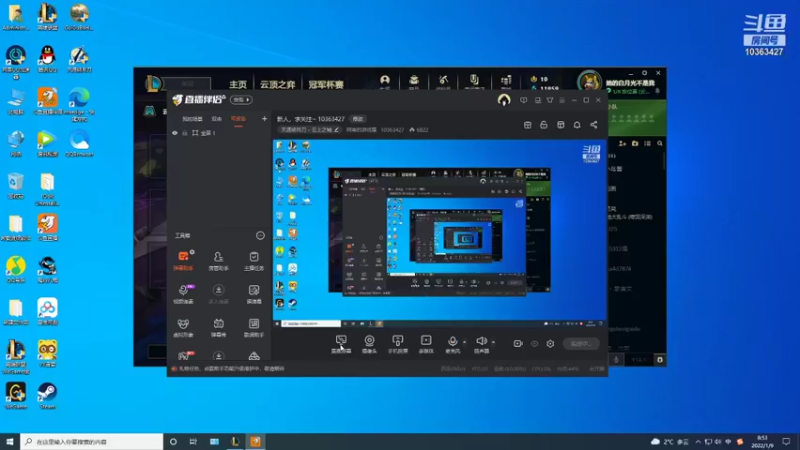The image size is (800, 450).
Task: Click the taskbar search box
Action: pos(92,441)
